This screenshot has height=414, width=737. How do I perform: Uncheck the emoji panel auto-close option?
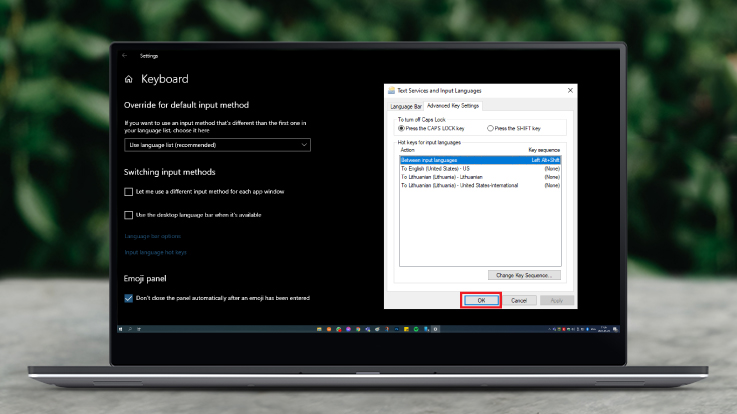[128, 297]
